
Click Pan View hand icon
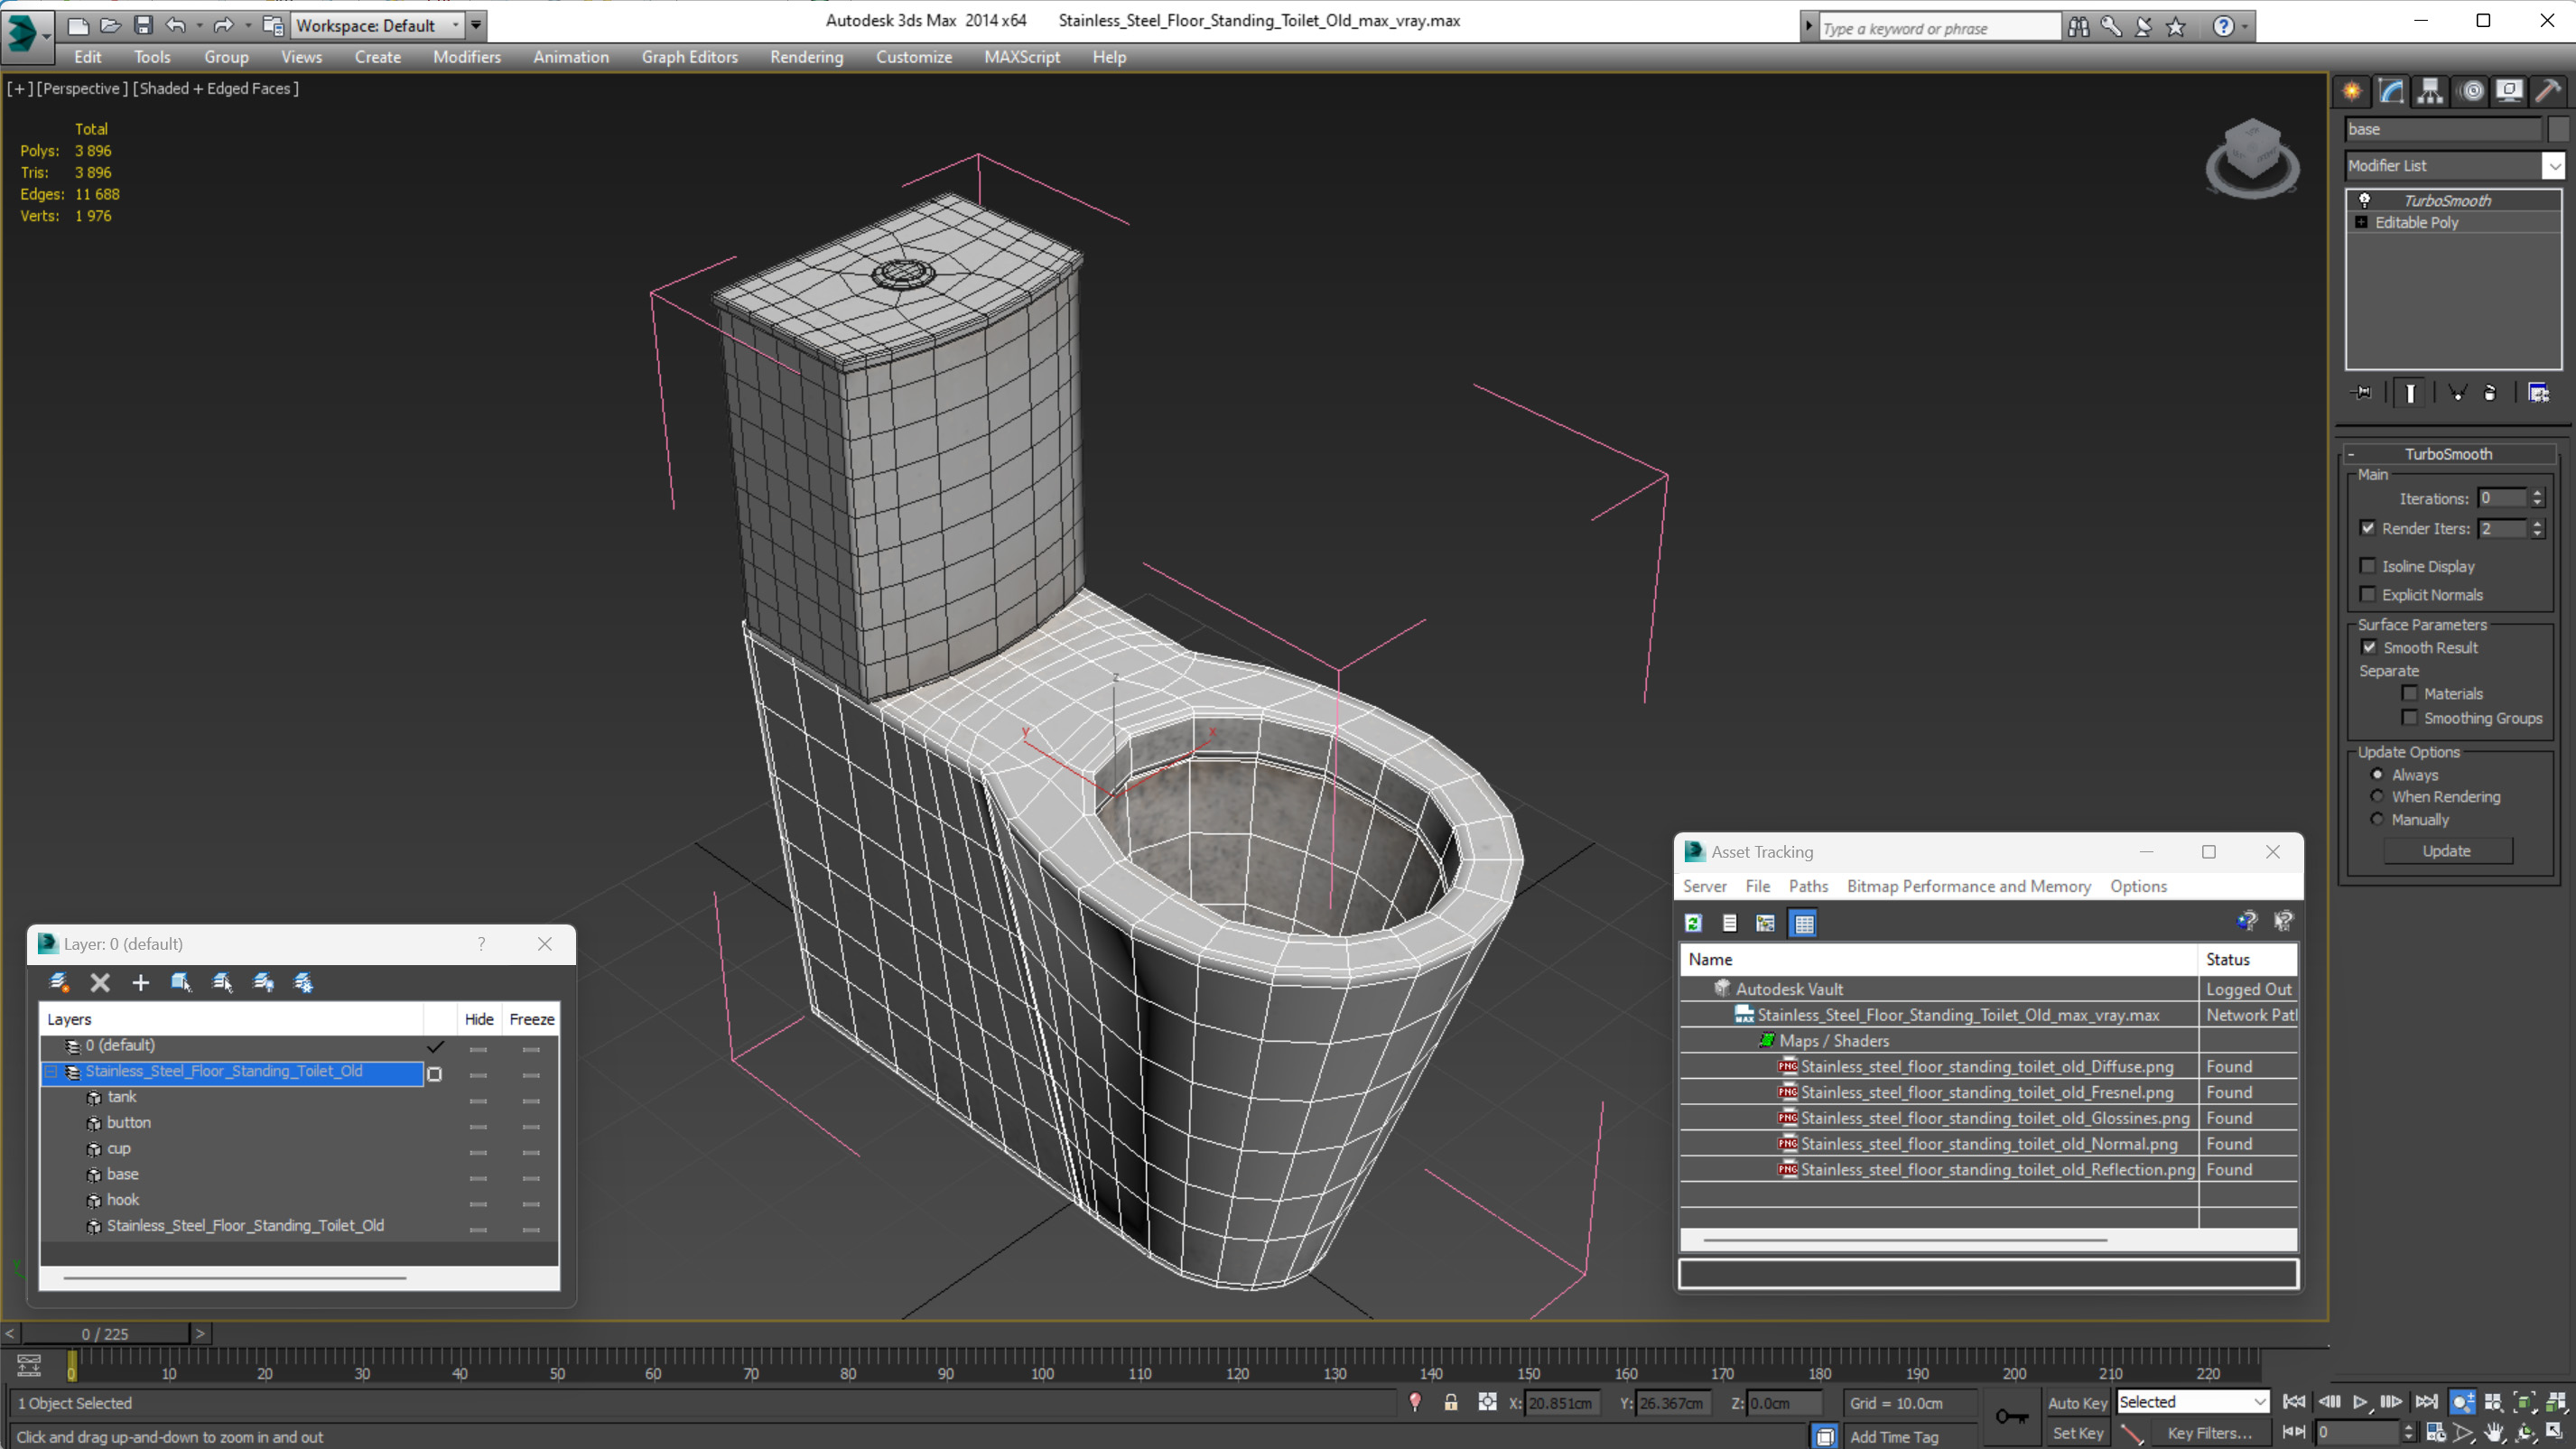pos(2494,1432)
